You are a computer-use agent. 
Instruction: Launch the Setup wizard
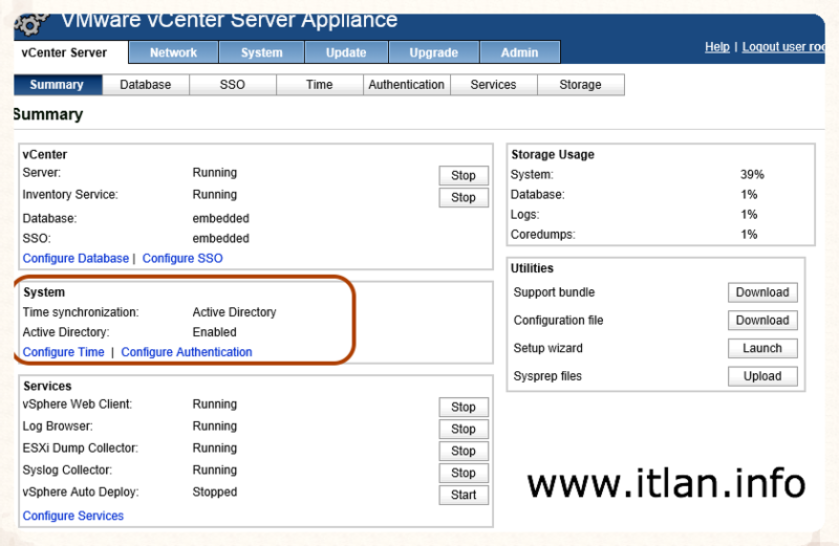(762, 349)
